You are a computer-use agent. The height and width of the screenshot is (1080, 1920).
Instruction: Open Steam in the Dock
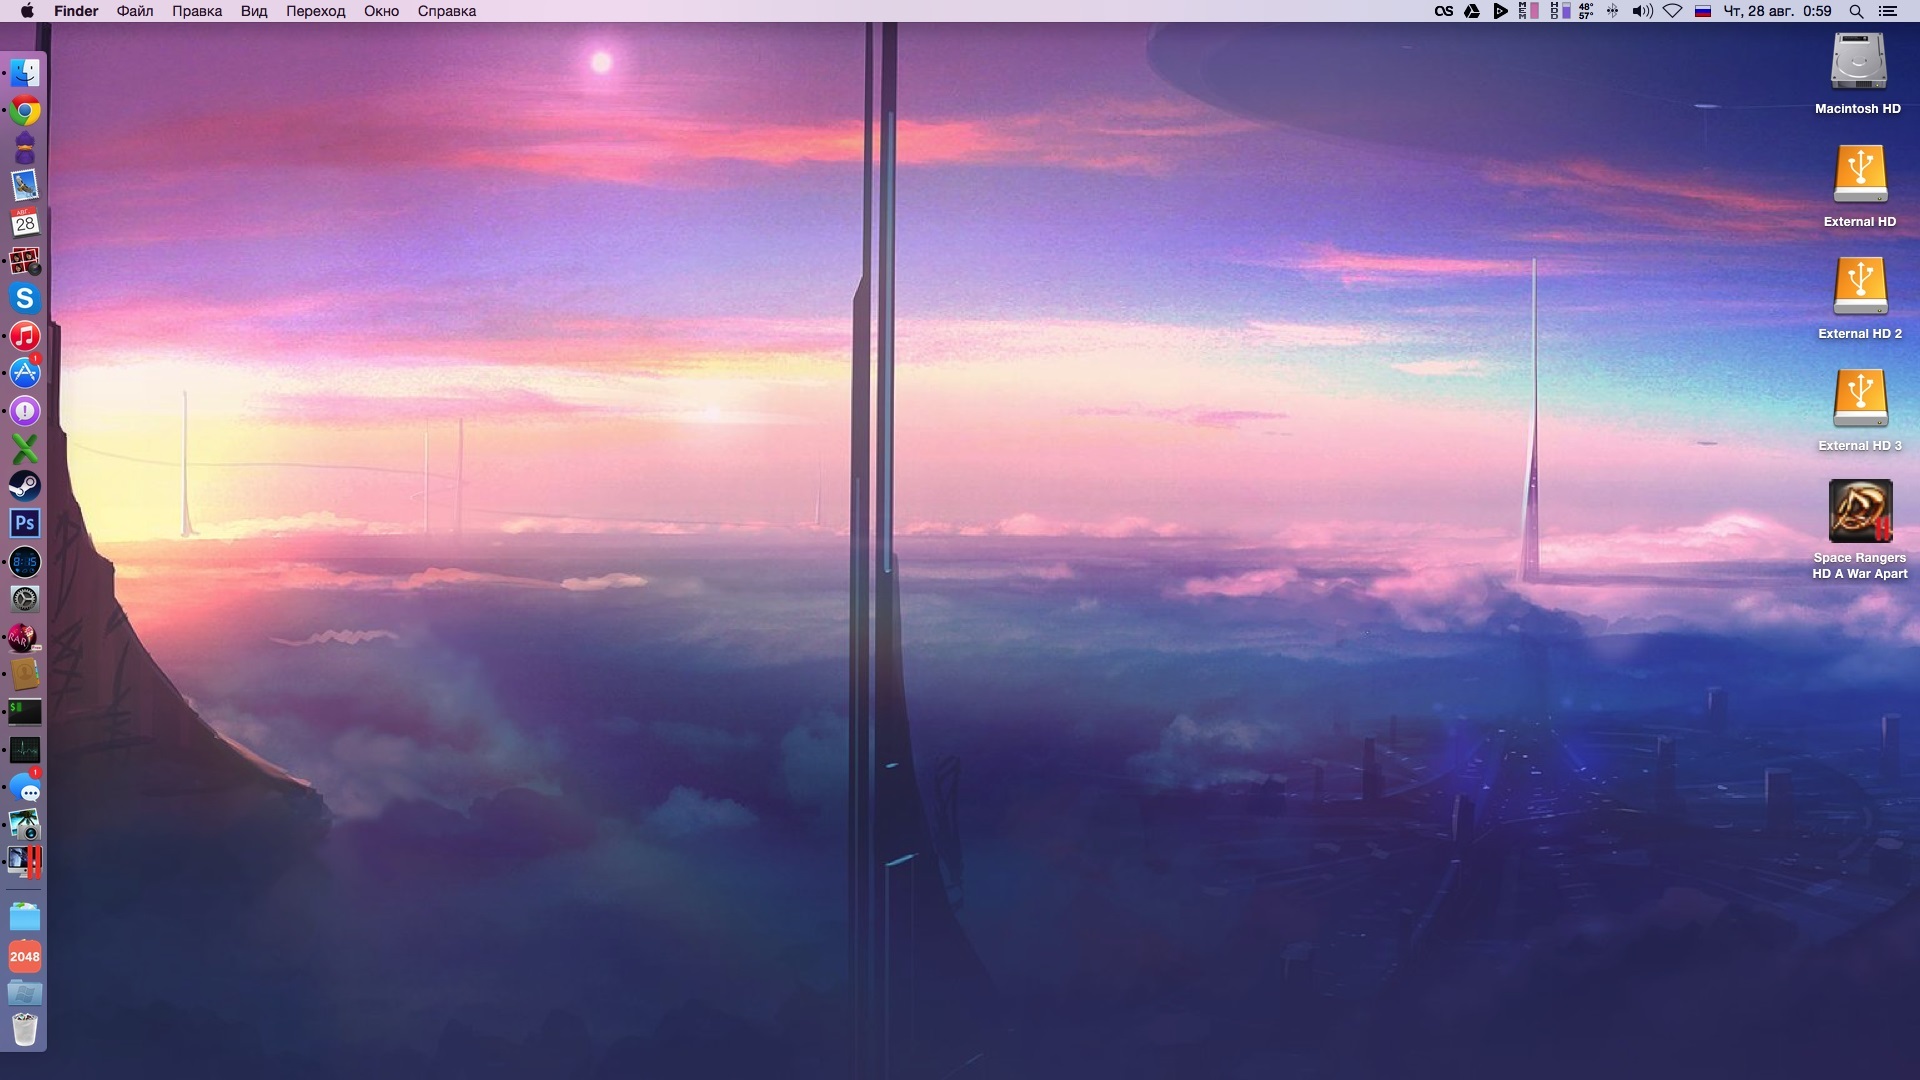[25, 486]
